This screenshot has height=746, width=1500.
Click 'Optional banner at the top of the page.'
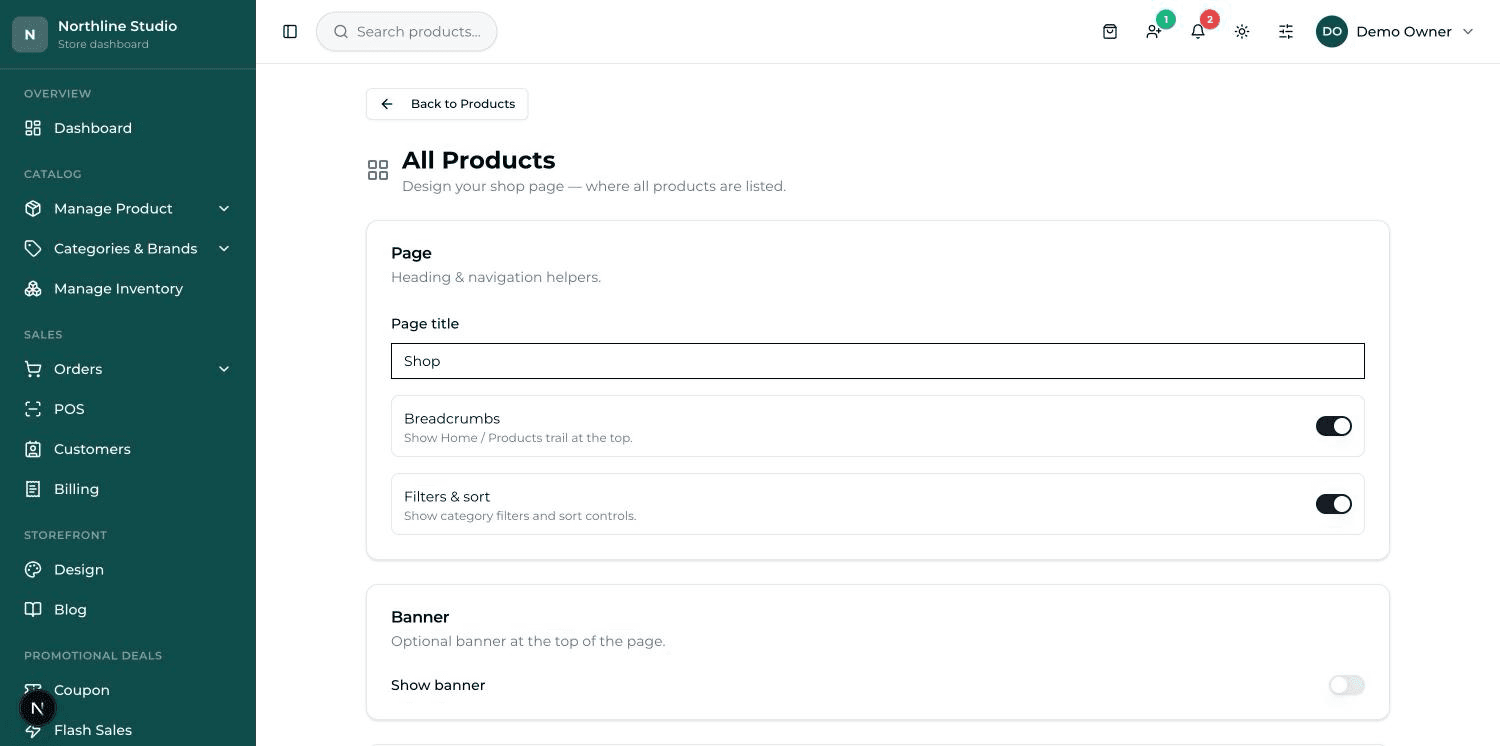click(x=528, y=641)
